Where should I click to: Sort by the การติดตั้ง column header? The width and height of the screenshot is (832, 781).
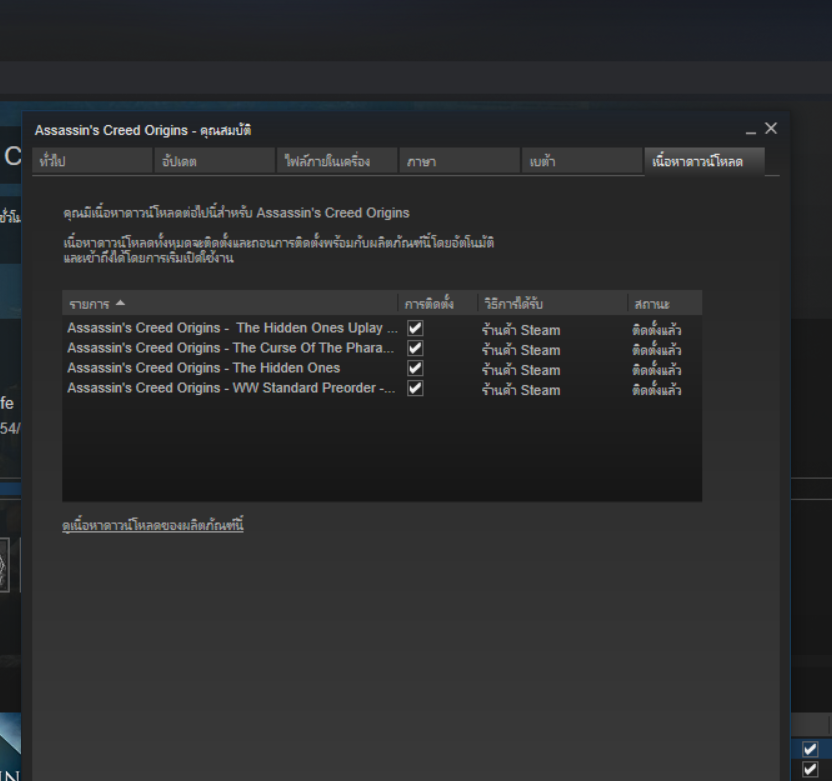(438, 303)
